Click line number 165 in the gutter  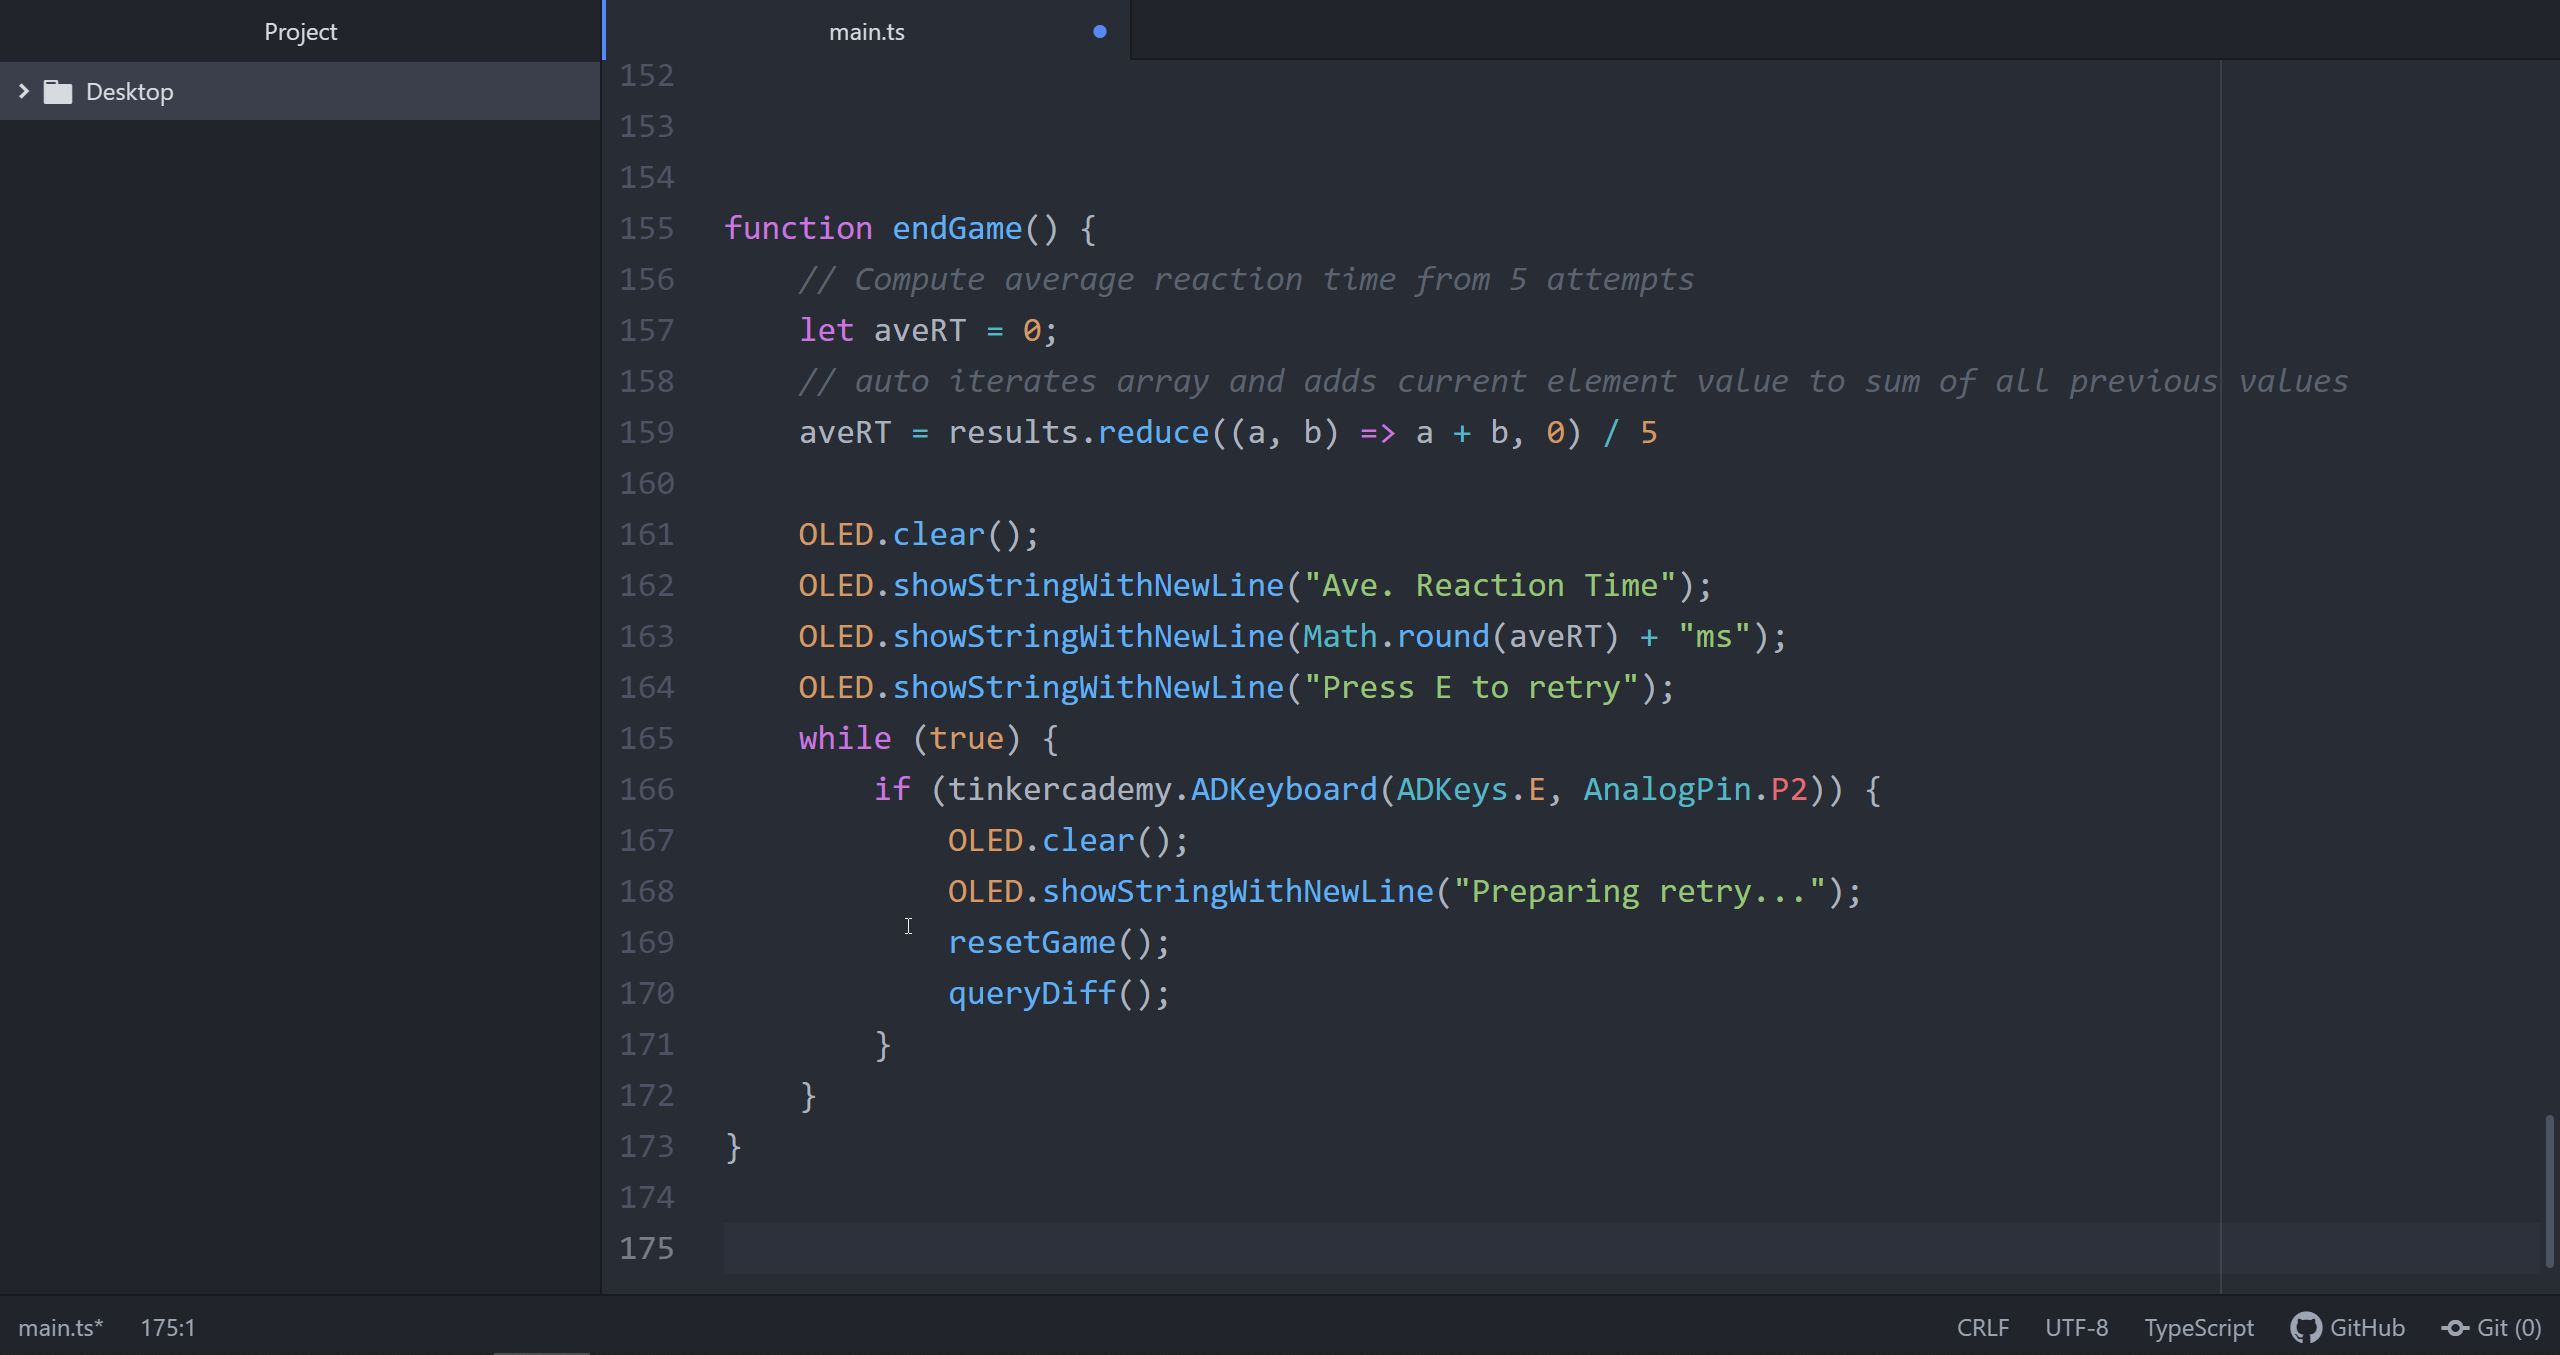[x=647, y=739]
